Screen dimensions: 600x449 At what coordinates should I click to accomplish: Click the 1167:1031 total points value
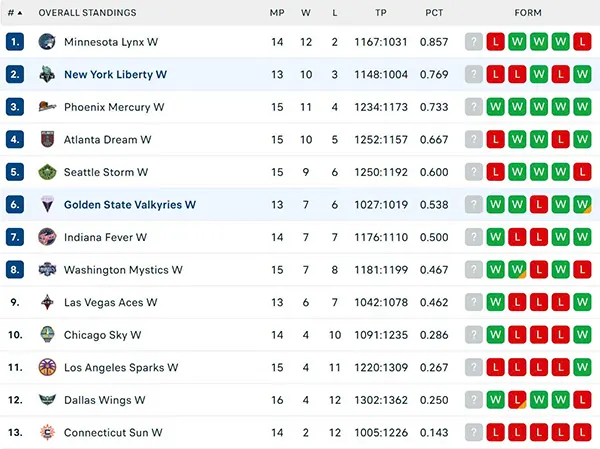tap(381, 42)
